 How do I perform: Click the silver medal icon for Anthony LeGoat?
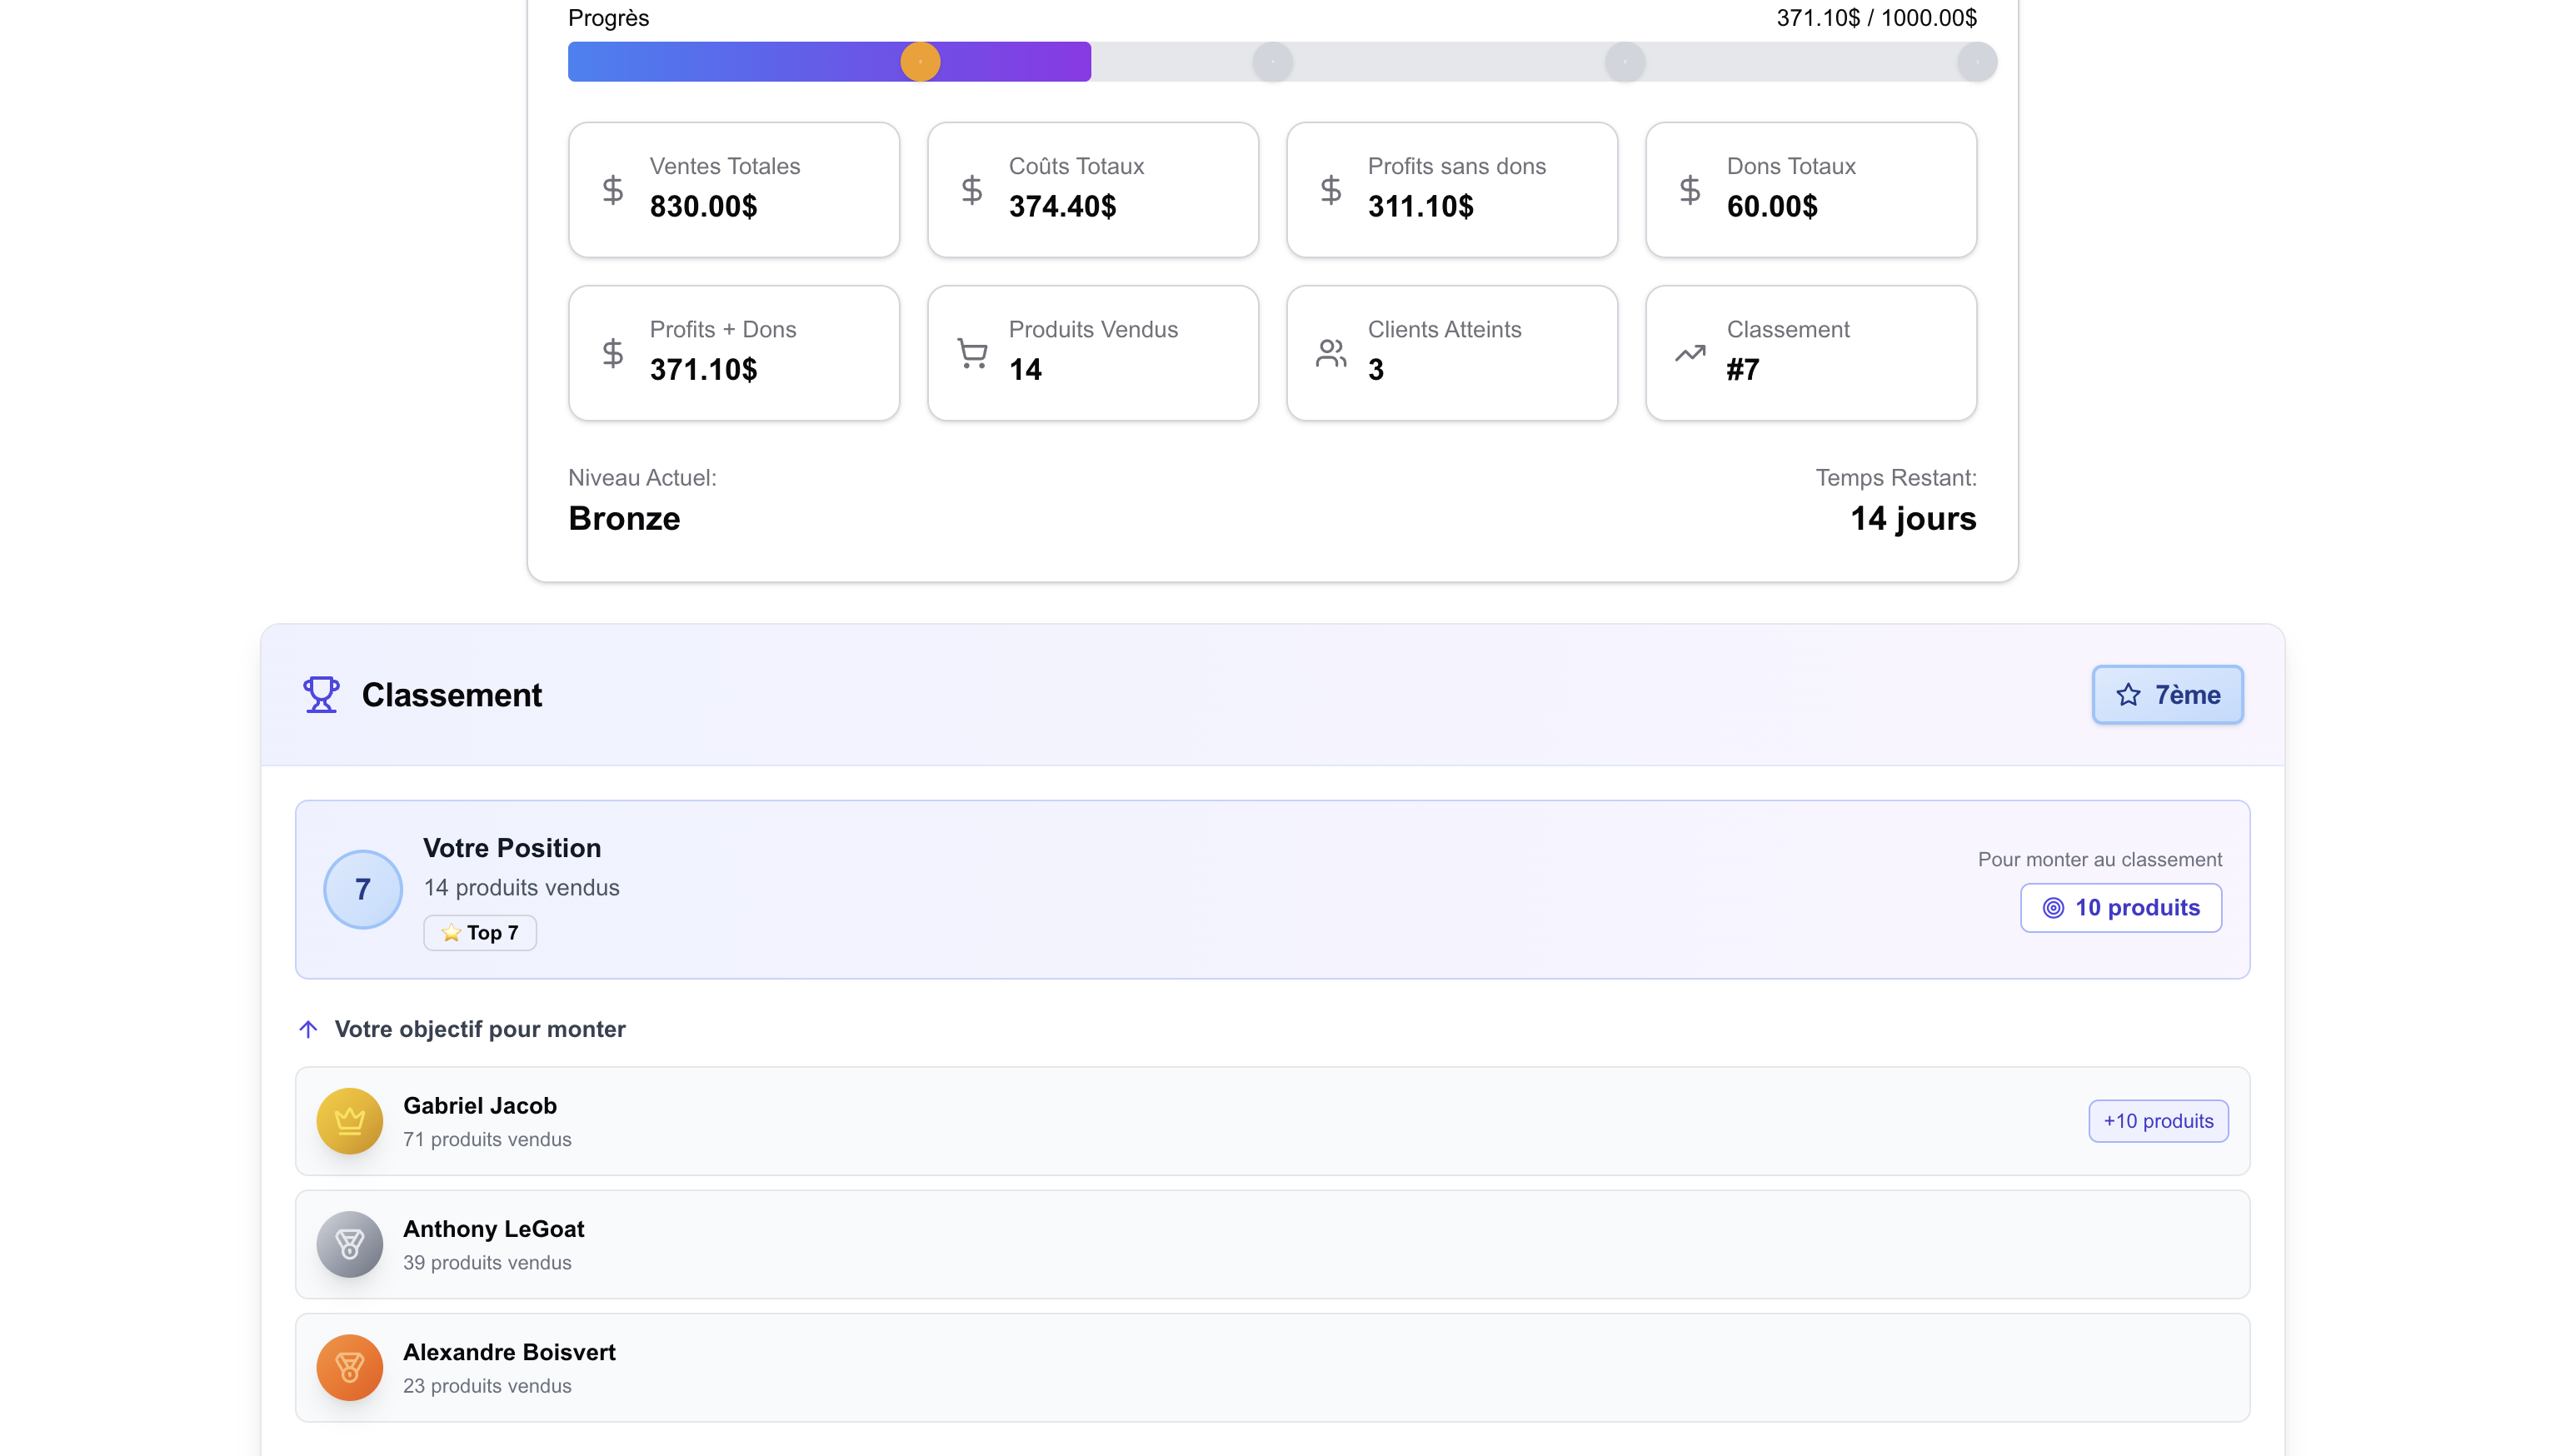(x=349, y=1243)
